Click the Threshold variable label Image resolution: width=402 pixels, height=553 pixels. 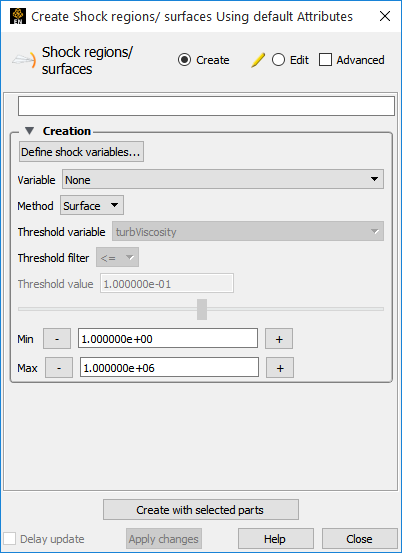pos(62,232)
